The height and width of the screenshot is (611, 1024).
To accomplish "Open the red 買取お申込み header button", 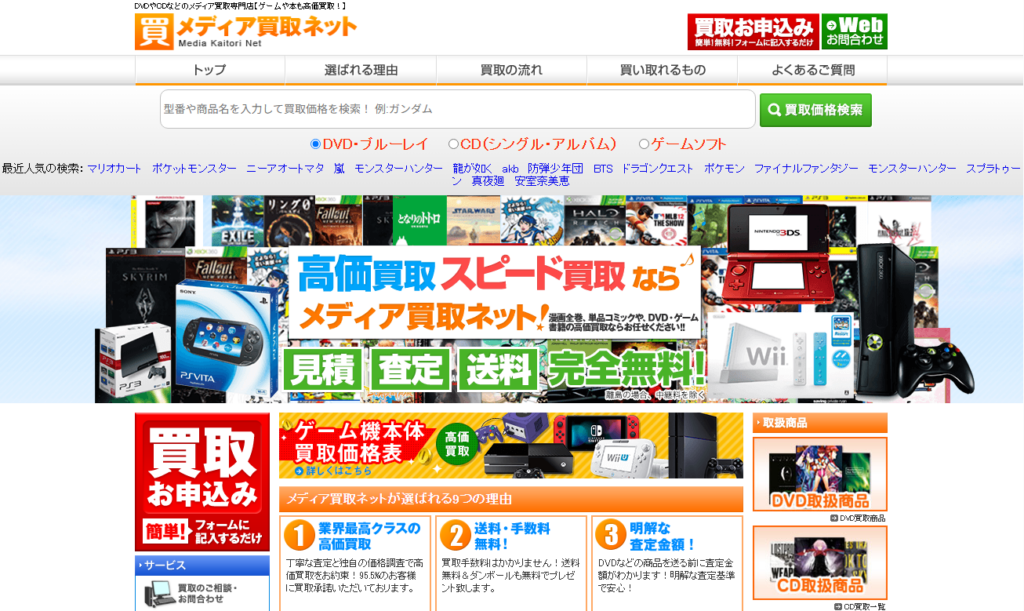I will click(753, 31).
